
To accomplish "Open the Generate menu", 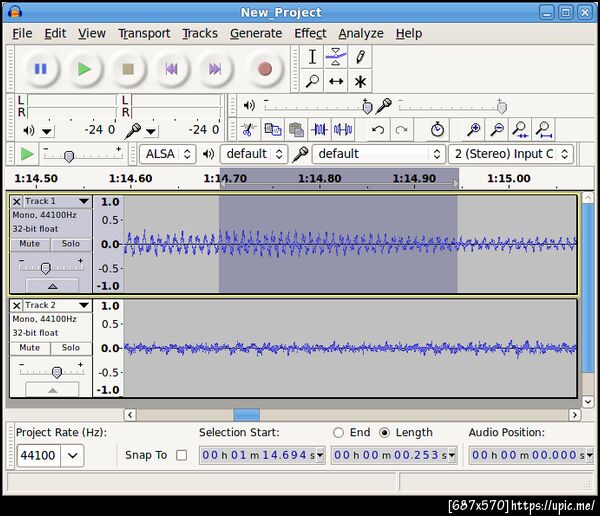I will [256, 33].
